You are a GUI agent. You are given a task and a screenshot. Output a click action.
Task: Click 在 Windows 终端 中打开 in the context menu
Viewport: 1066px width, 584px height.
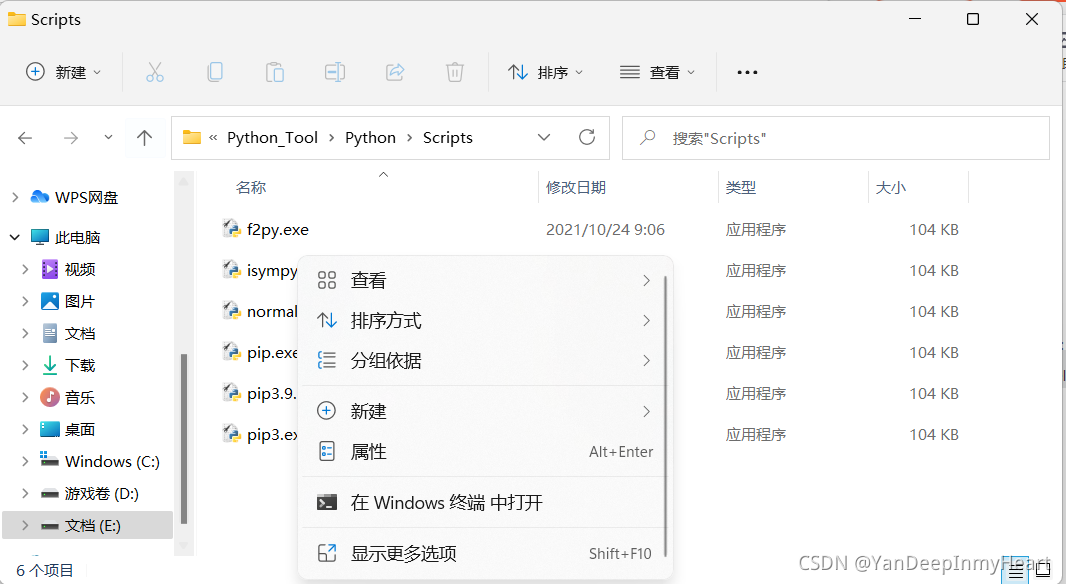(x=443, y=503)
